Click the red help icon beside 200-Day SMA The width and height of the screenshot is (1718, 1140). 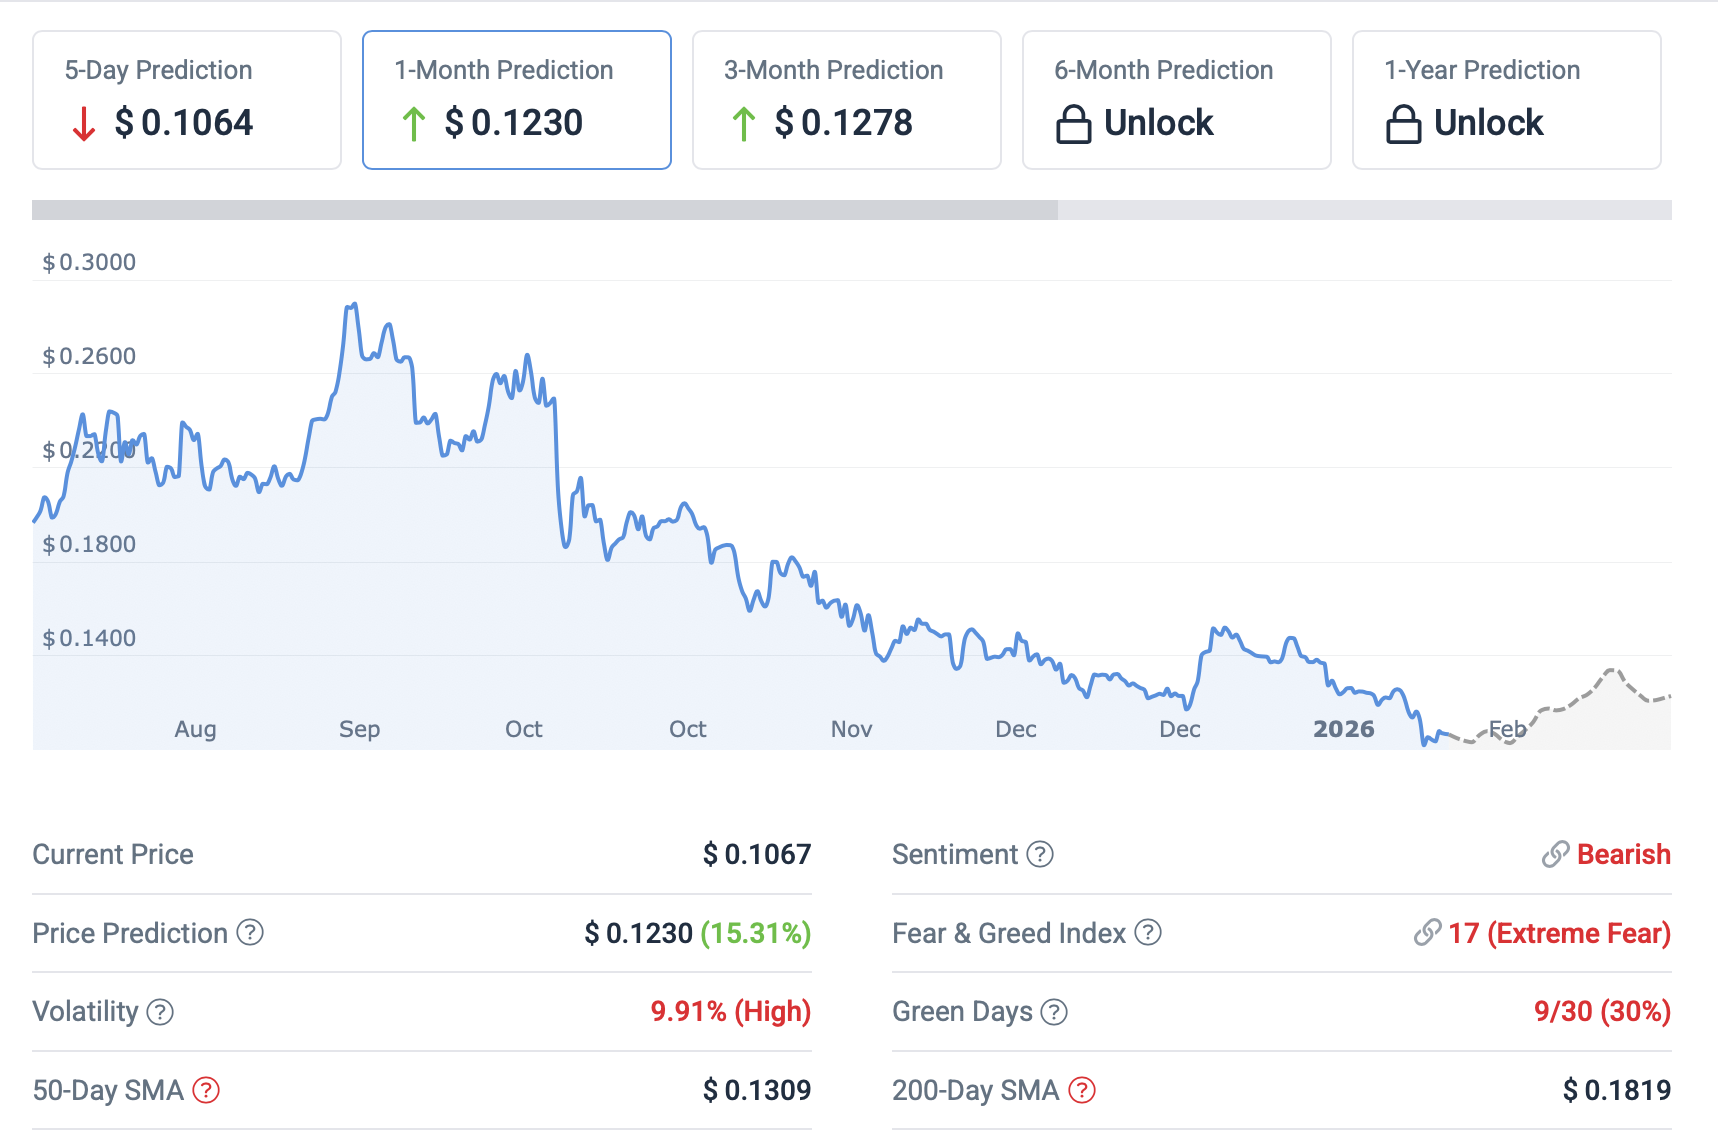click(1082, 1090)
